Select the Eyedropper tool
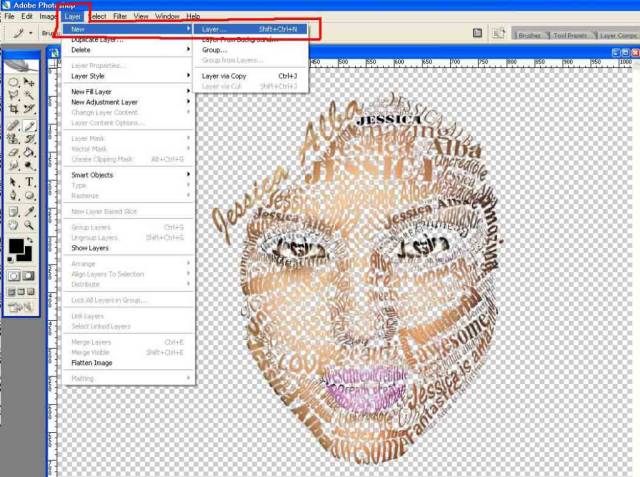640x477 pixels. click(x=29, y=211)
